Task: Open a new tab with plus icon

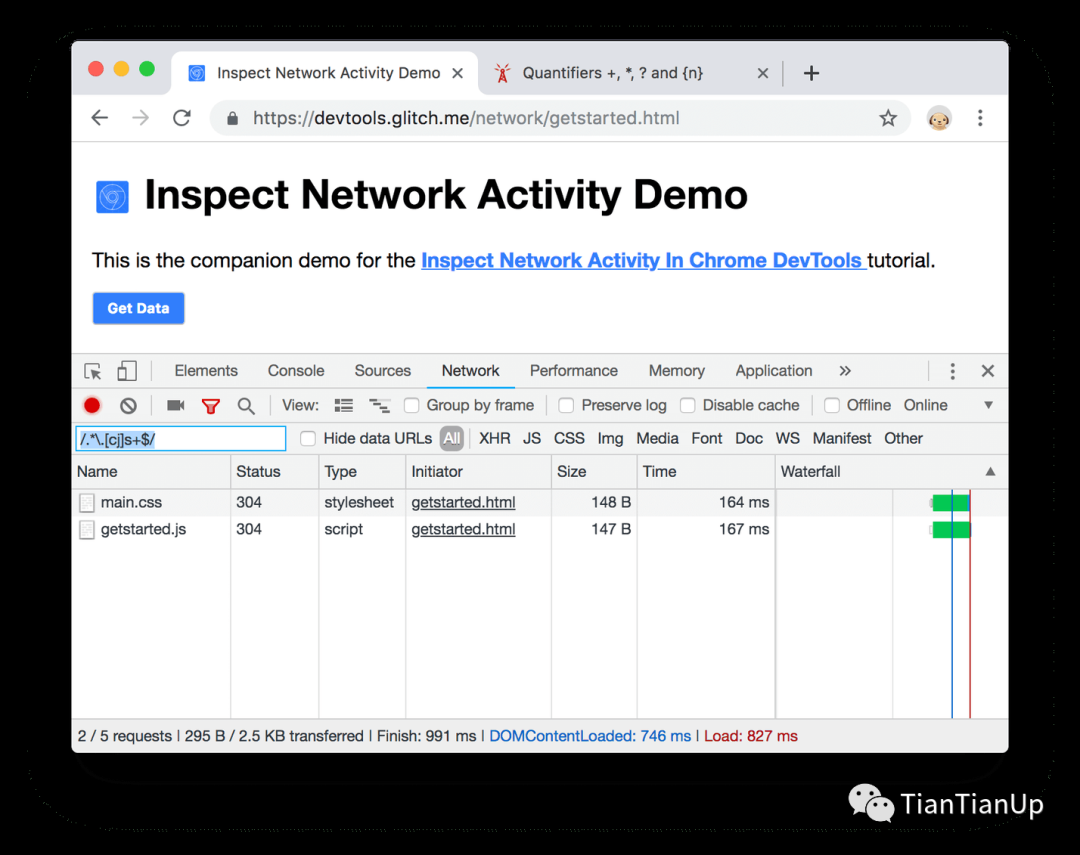Action: [x=811, y=73]
